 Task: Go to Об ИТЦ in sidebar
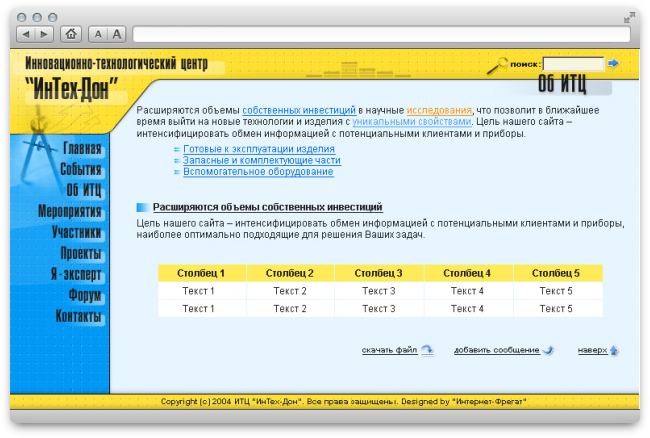pos(84,190)
